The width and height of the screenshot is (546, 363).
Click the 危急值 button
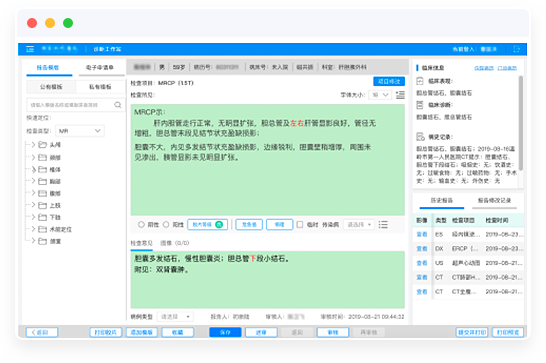coord(249,225)
